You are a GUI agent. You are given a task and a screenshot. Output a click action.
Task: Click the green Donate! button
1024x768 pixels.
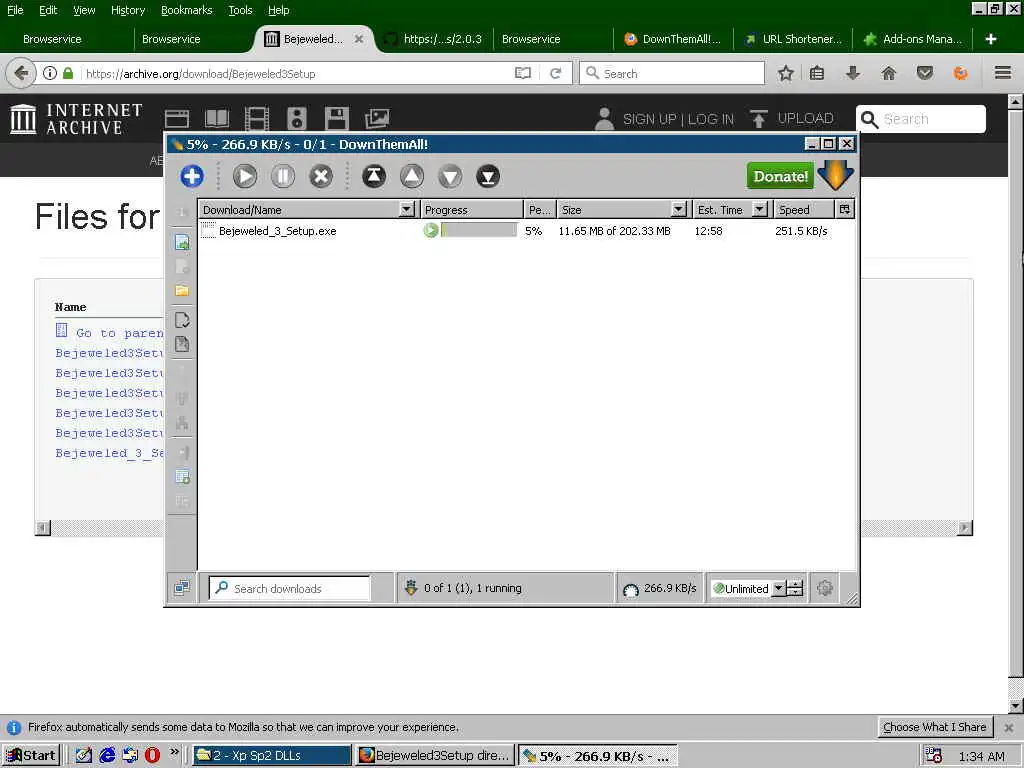click(780, 176)
